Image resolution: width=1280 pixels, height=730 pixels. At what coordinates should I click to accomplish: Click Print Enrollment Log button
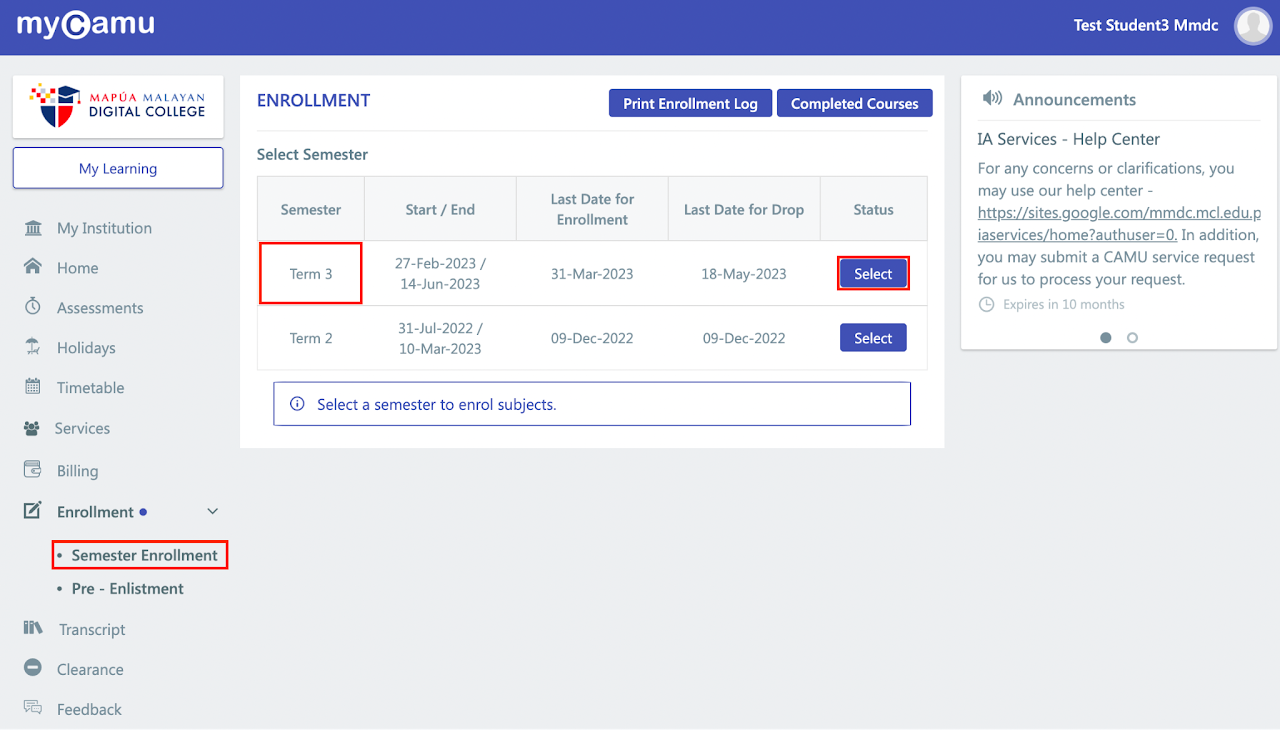(690, 103)
